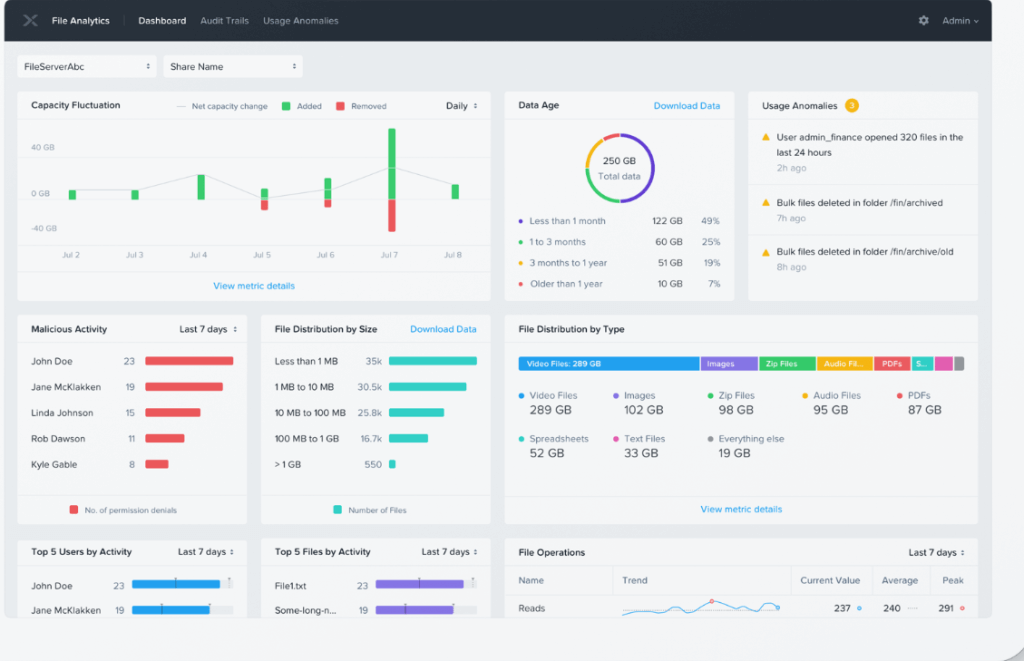Go to the Dashboard tab
This screenshot has width=1024, height=661.
point(162,21)
